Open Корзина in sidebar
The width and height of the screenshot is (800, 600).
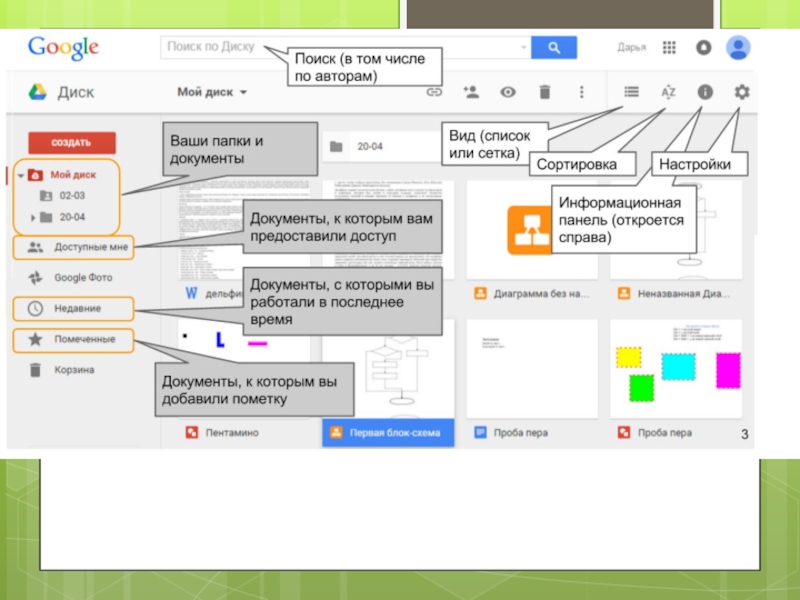(74, 370)
